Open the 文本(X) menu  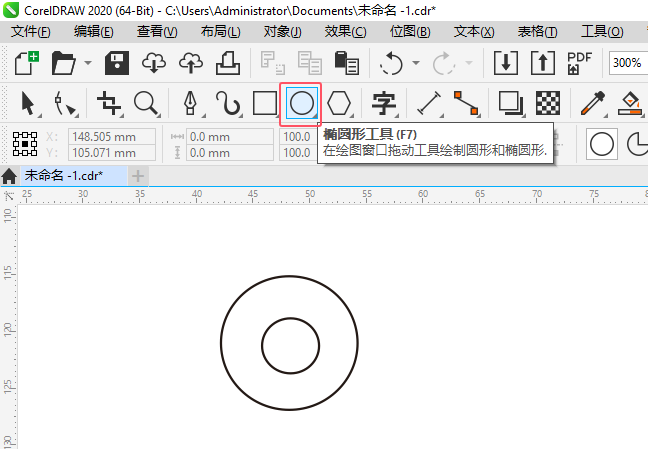pyautogui.click(x=474, y=31)
